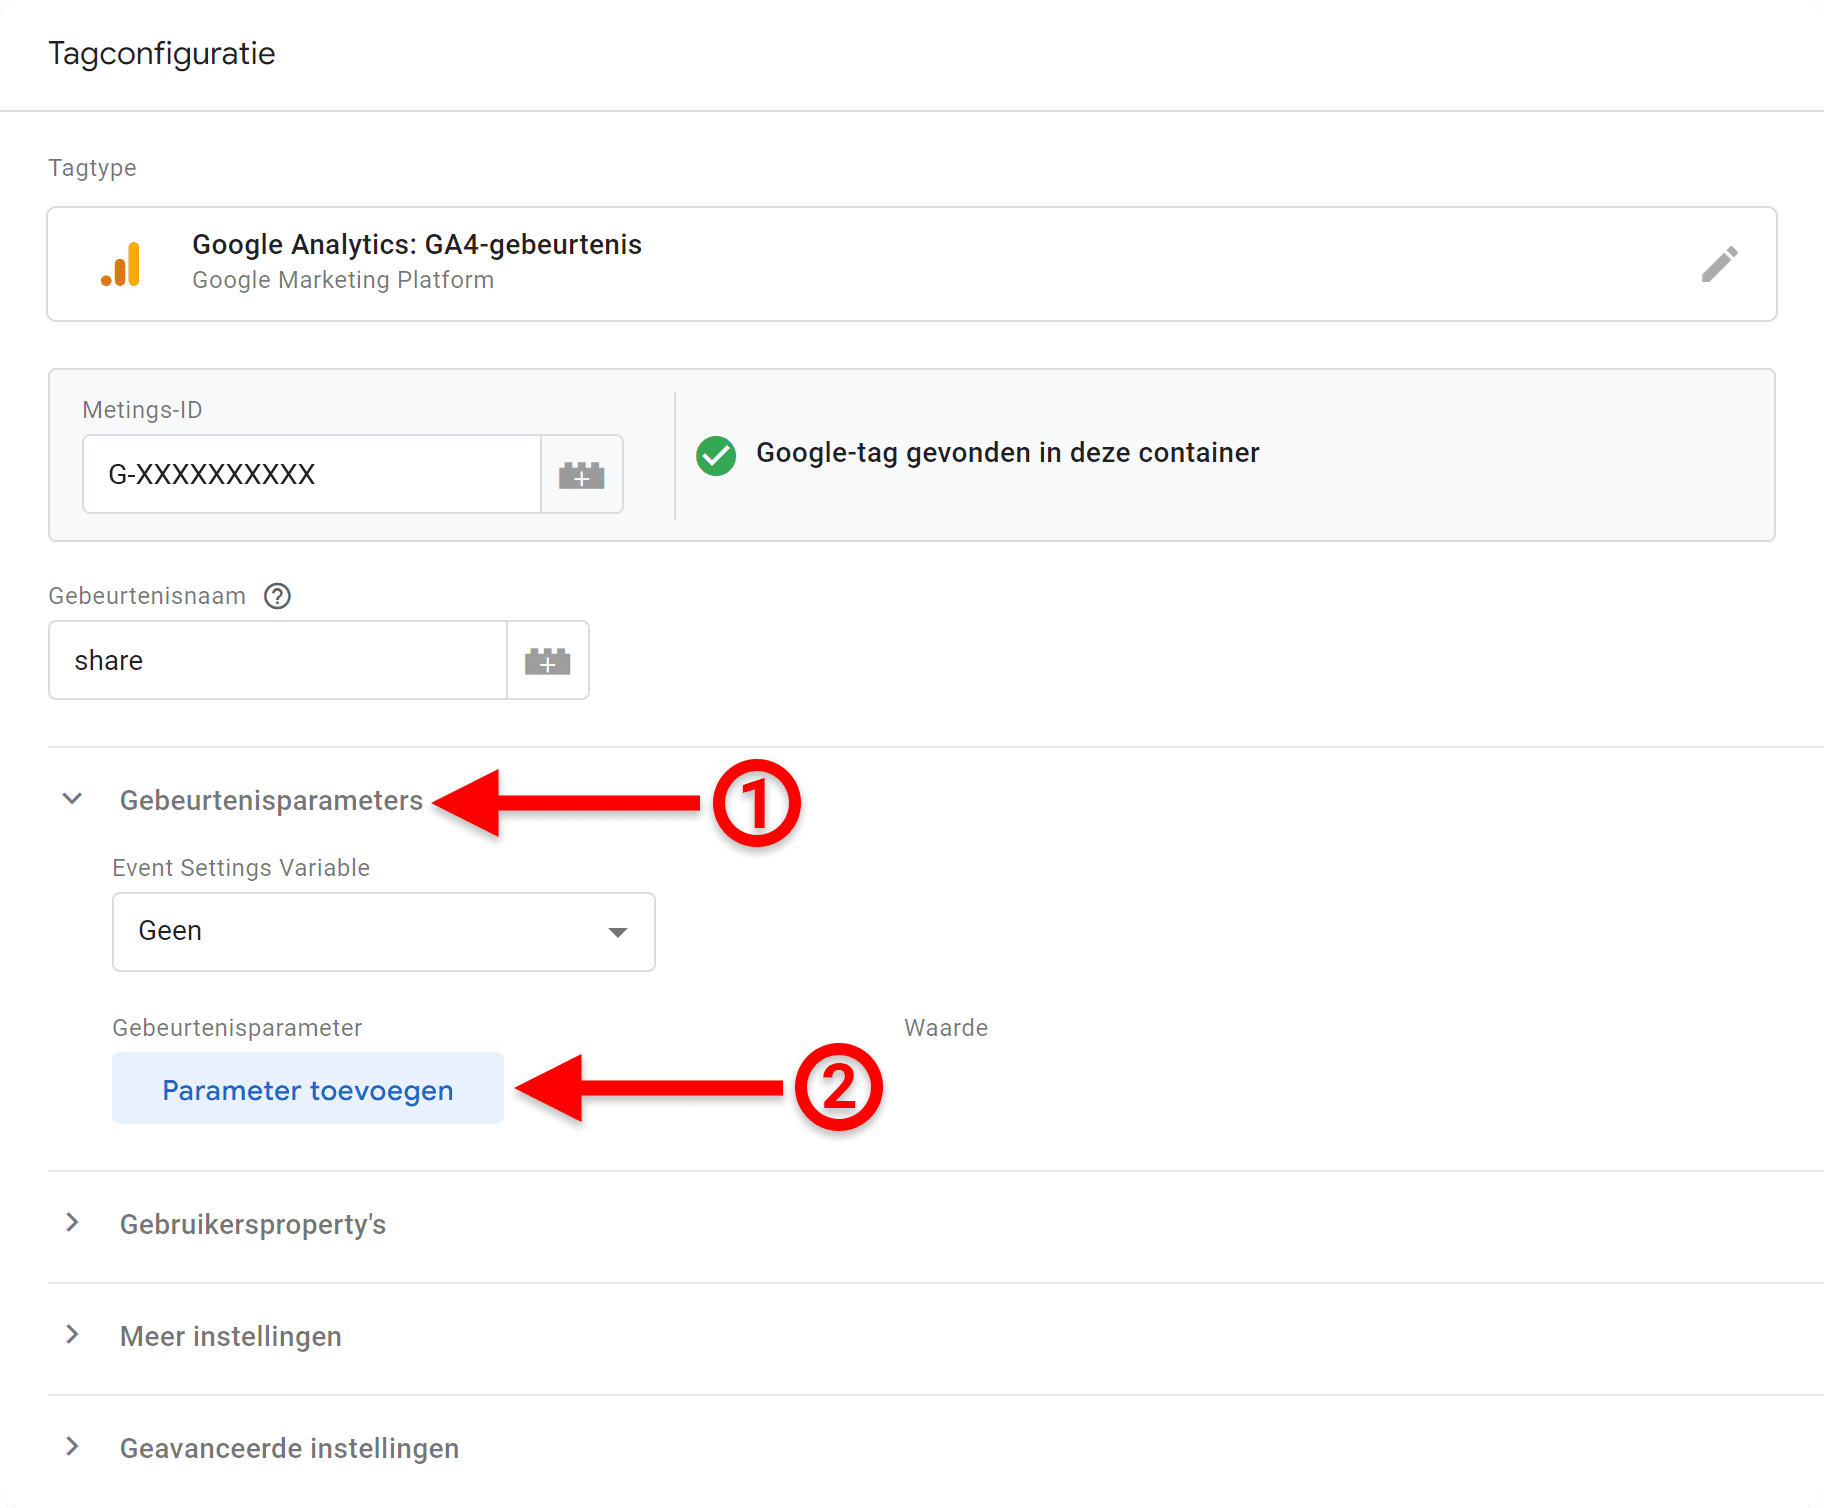The width and height of the screenshot is (1824, 1508).
Task: Expand Geavanceerde instellingen using its chevron arrow
Action: coord(72,1447)
